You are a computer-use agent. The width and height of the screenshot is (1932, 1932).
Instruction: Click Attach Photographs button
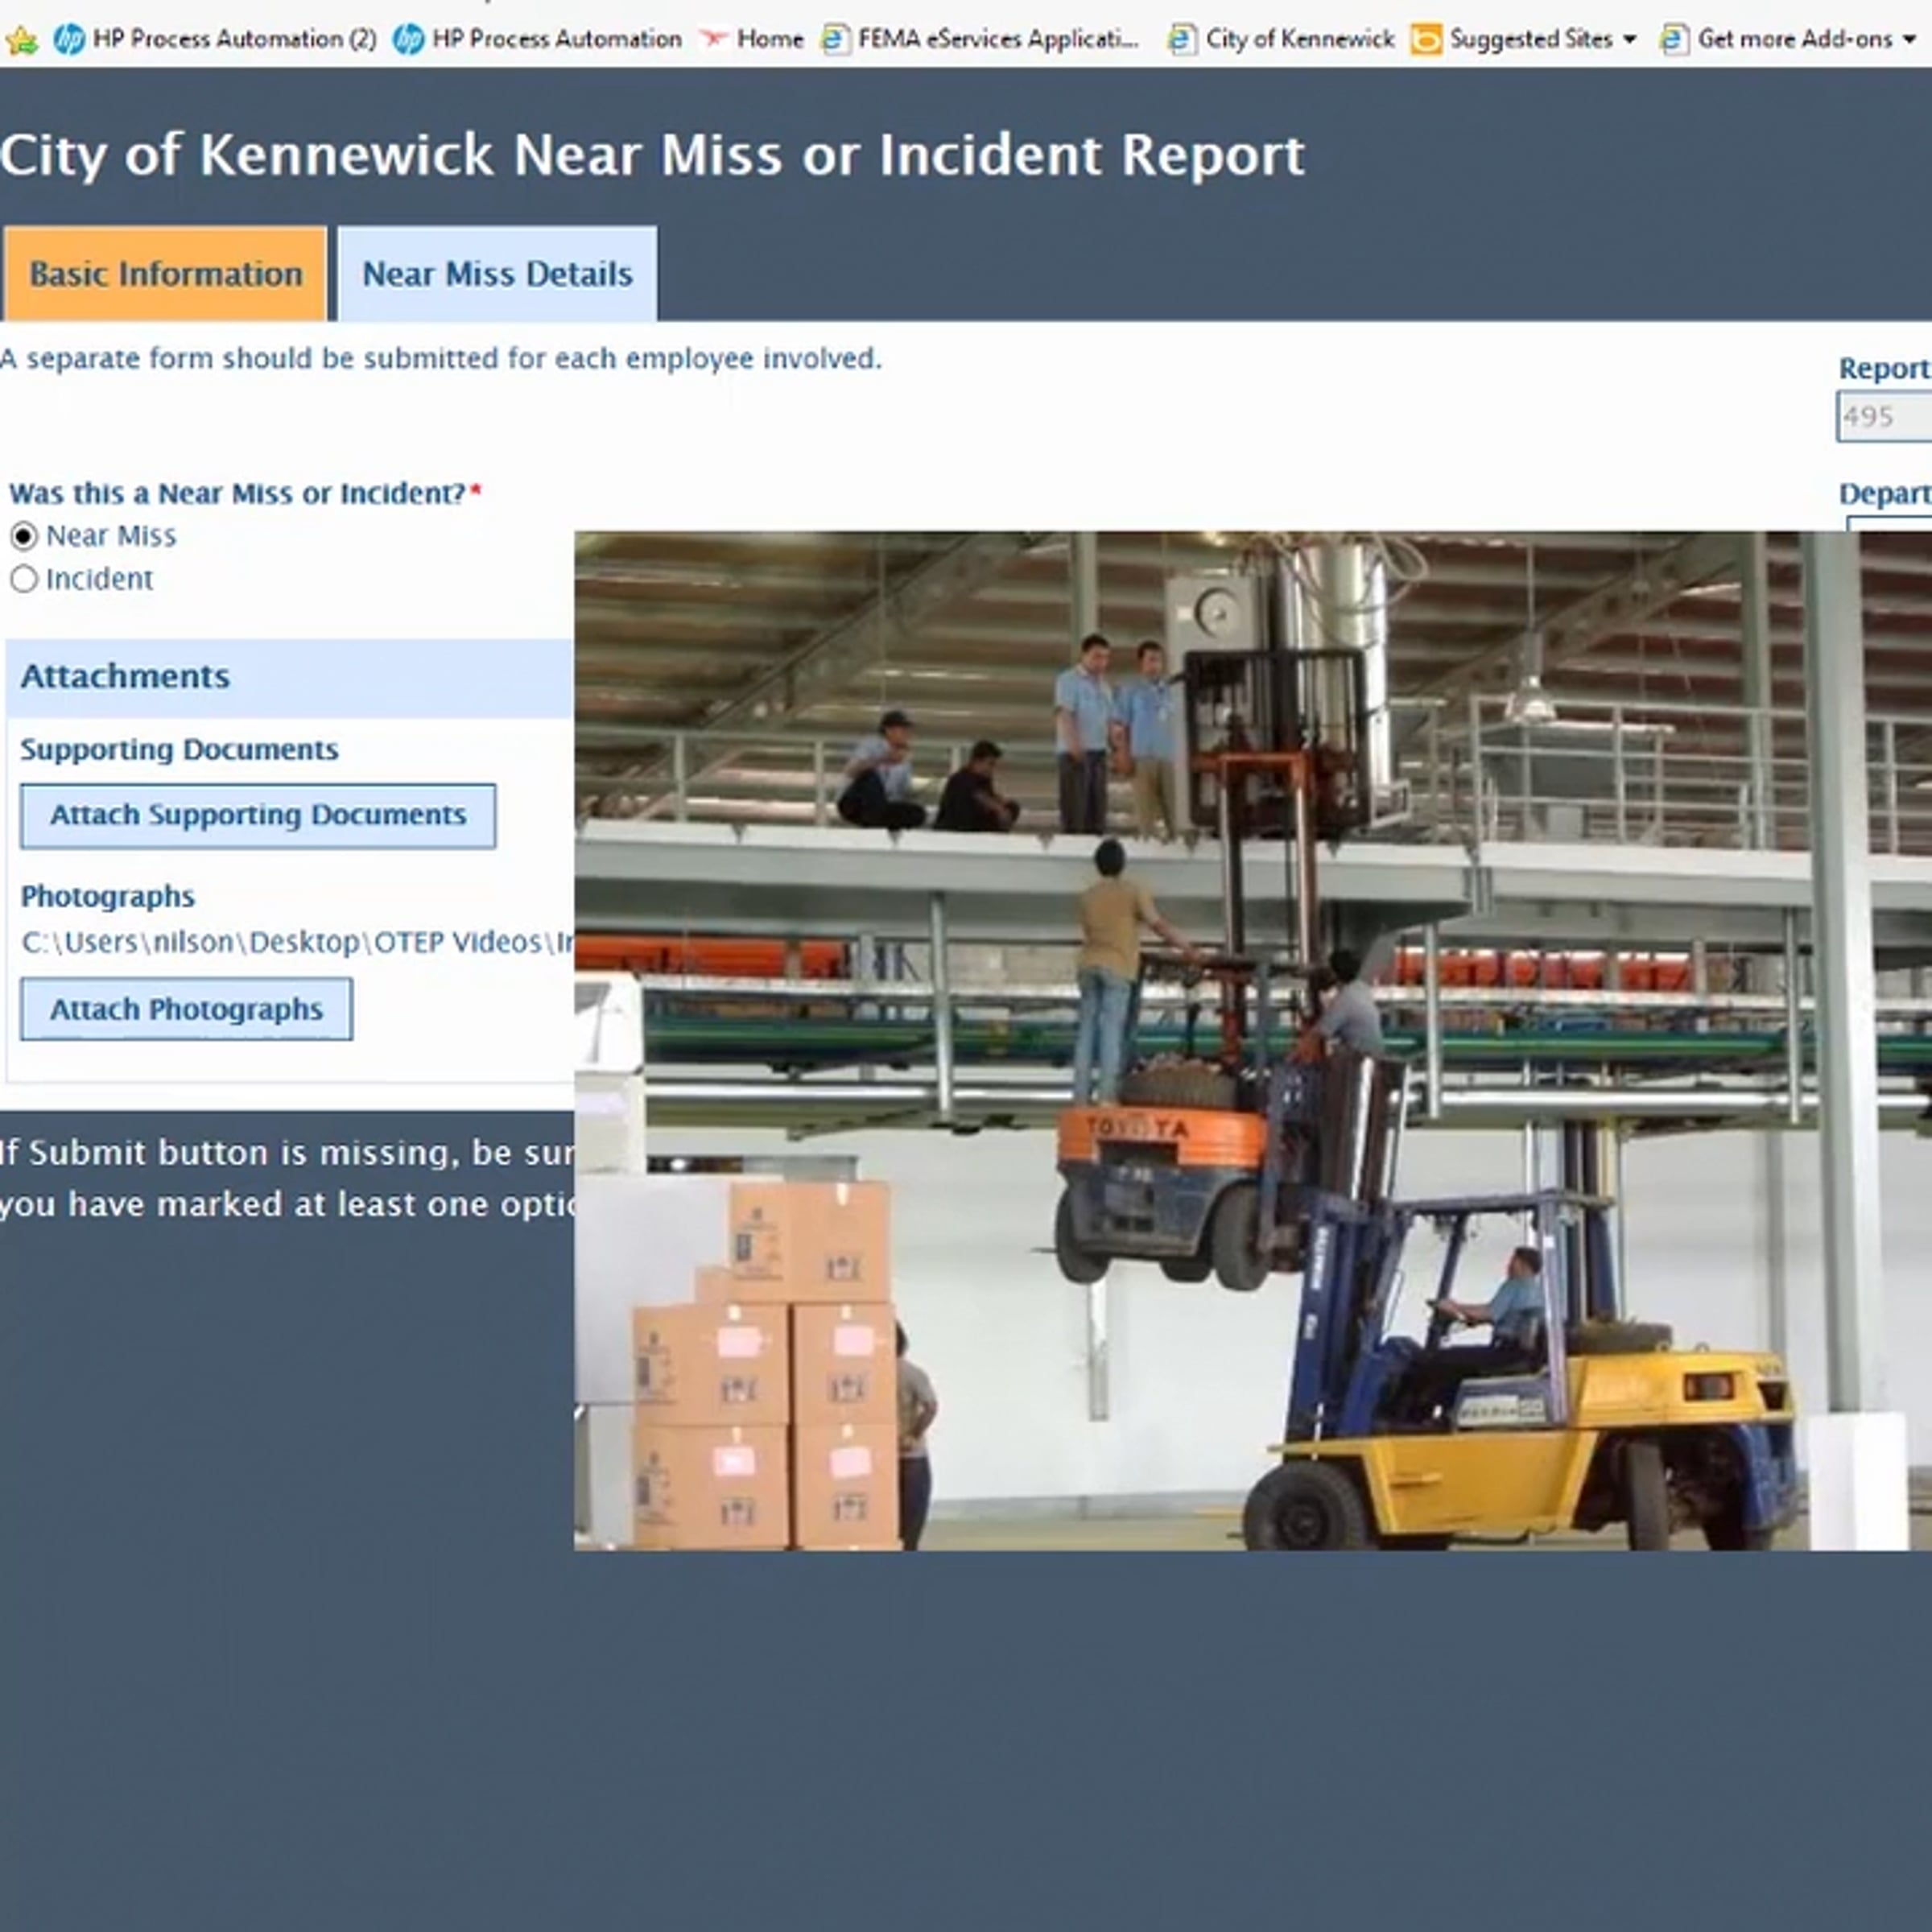(x=187, y=1010)
